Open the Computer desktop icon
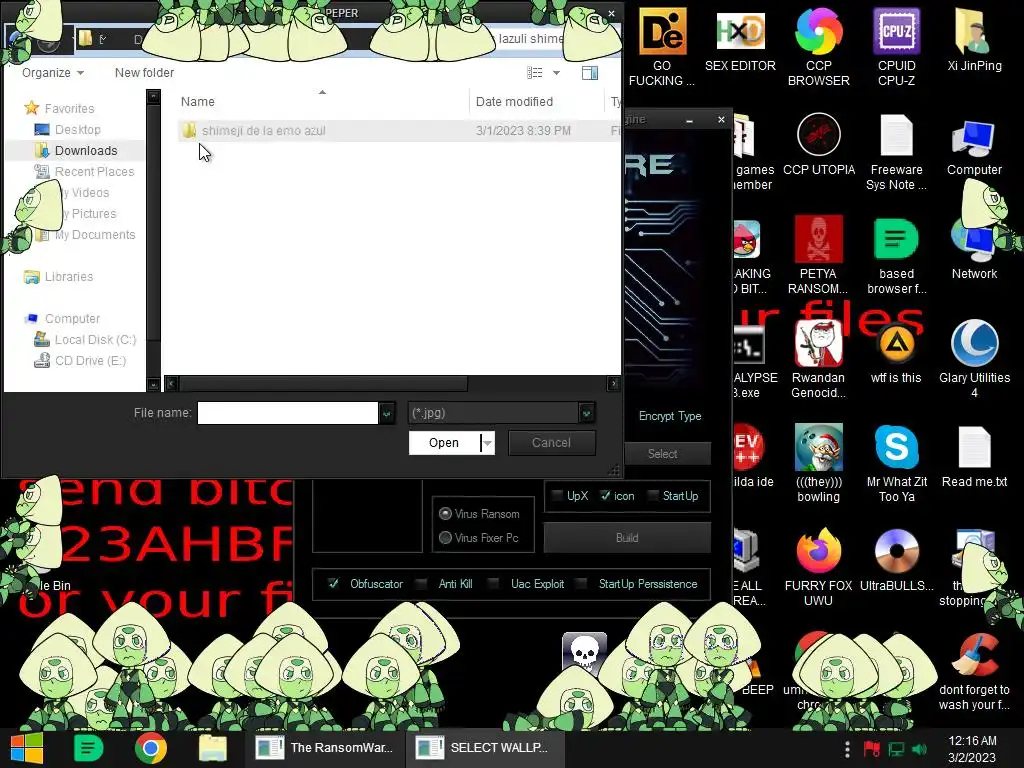The image size is (1024, 768). click(x=974, y=148)
